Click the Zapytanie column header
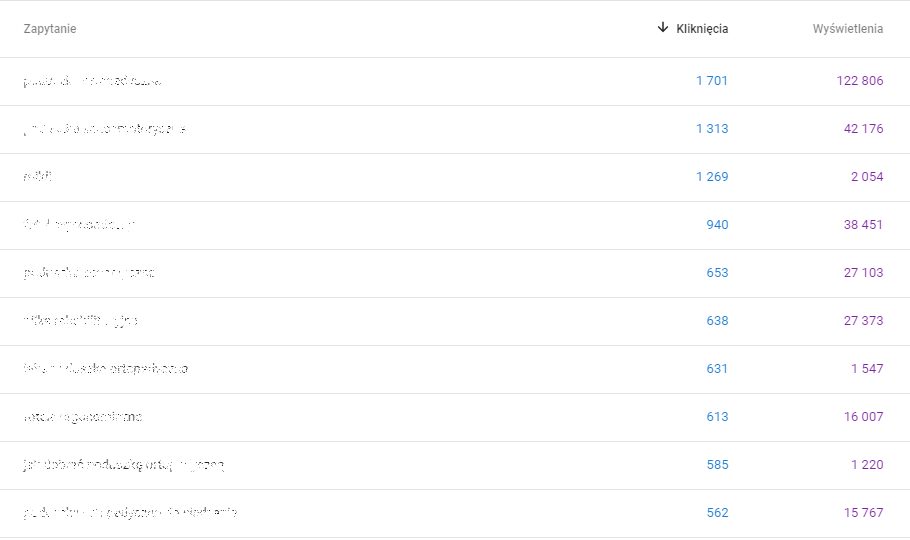This screenshot has width=910, height=540. point(50,29)
